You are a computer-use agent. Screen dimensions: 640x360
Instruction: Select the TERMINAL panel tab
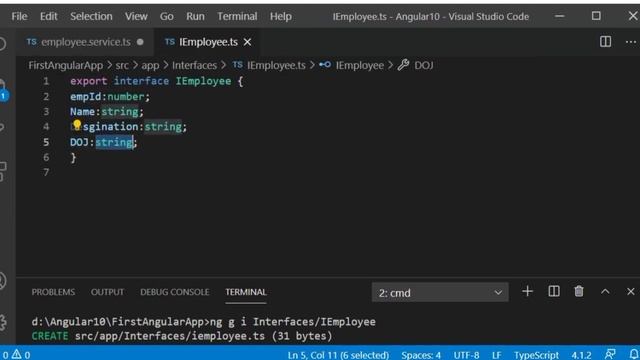246,292
